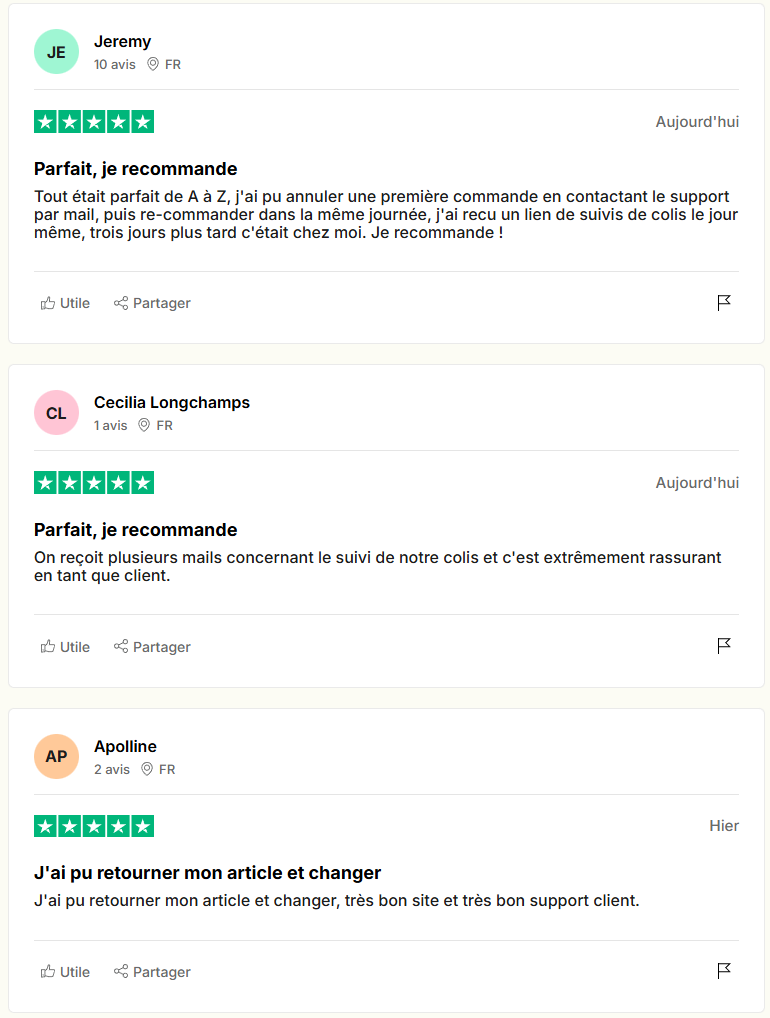Click Apolline's AP avatar circle

click(x=56, y=757)
